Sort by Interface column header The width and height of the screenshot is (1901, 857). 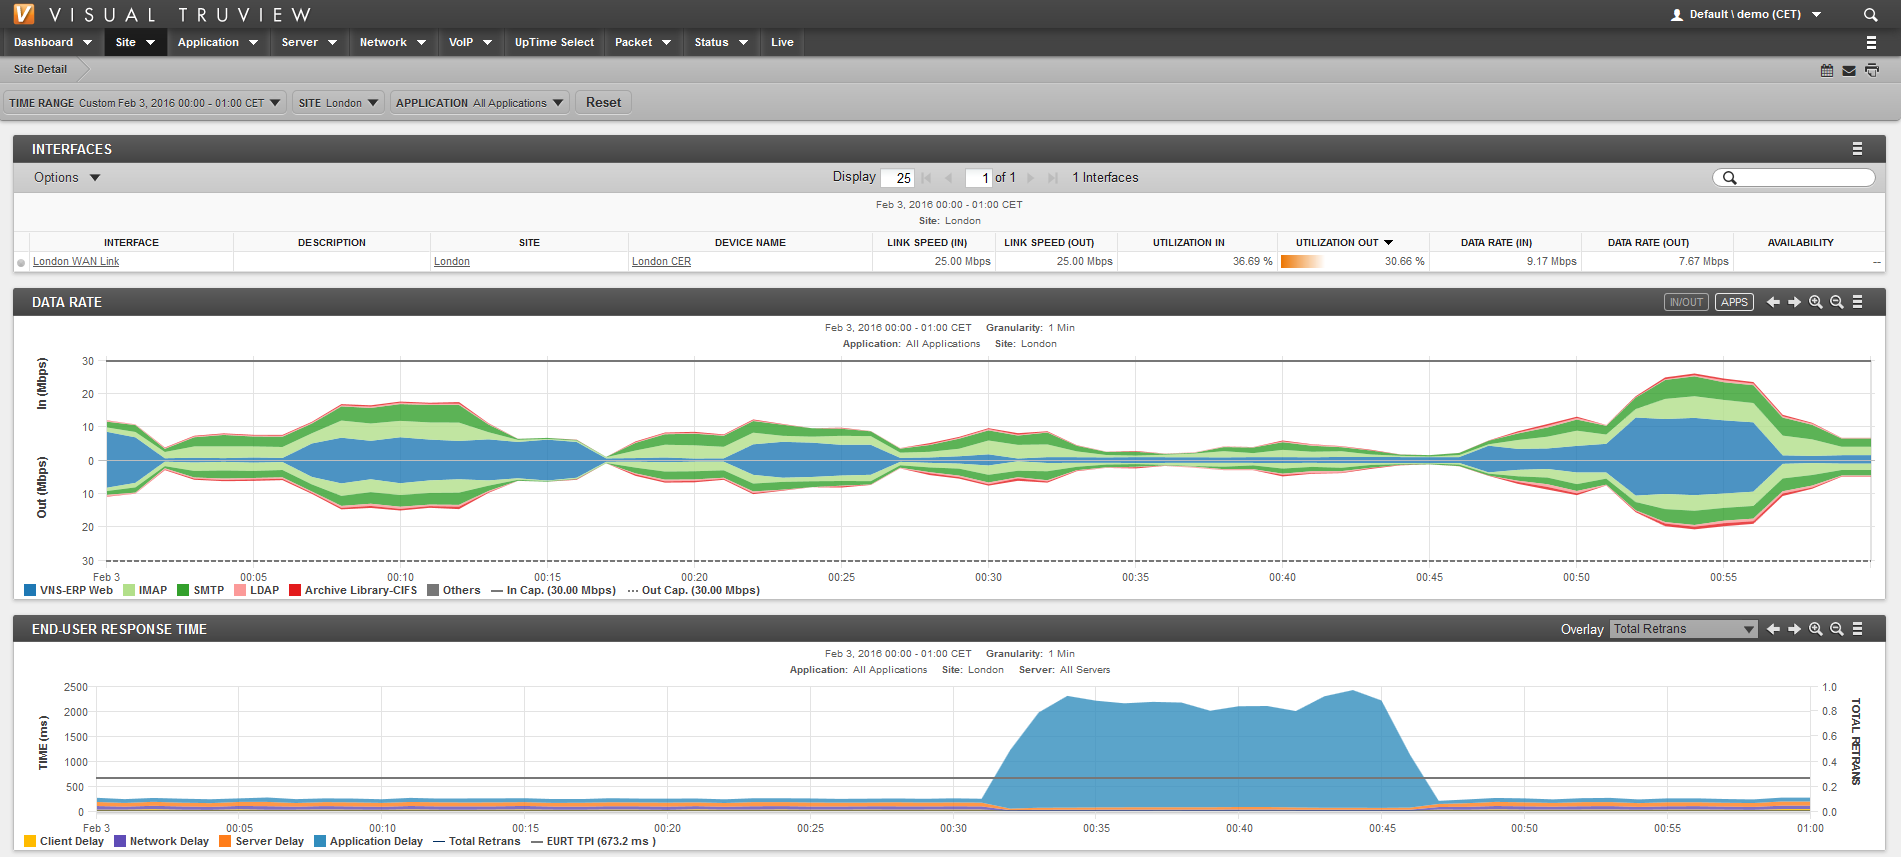coord(131,243)
